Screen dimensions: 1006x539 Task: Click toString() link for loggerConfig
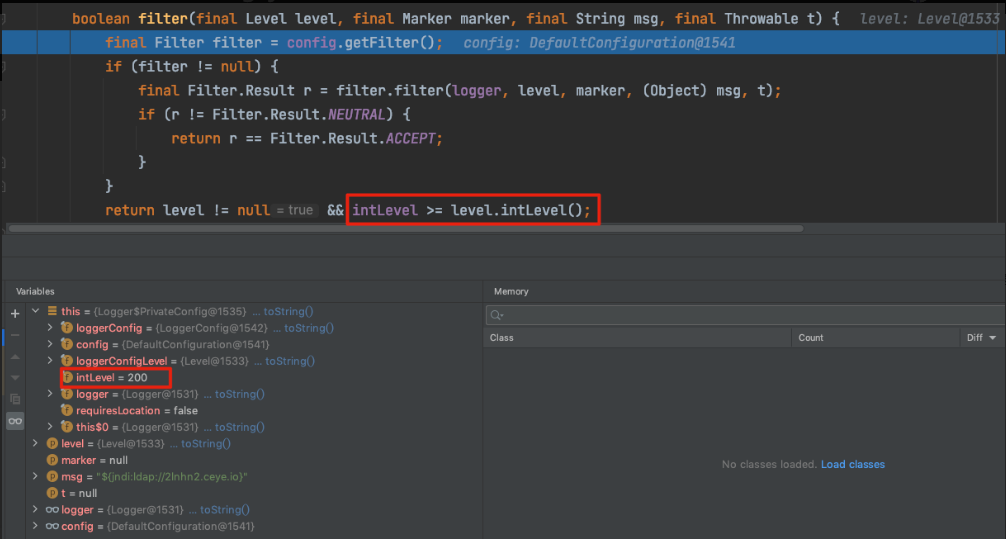[309, 328]
